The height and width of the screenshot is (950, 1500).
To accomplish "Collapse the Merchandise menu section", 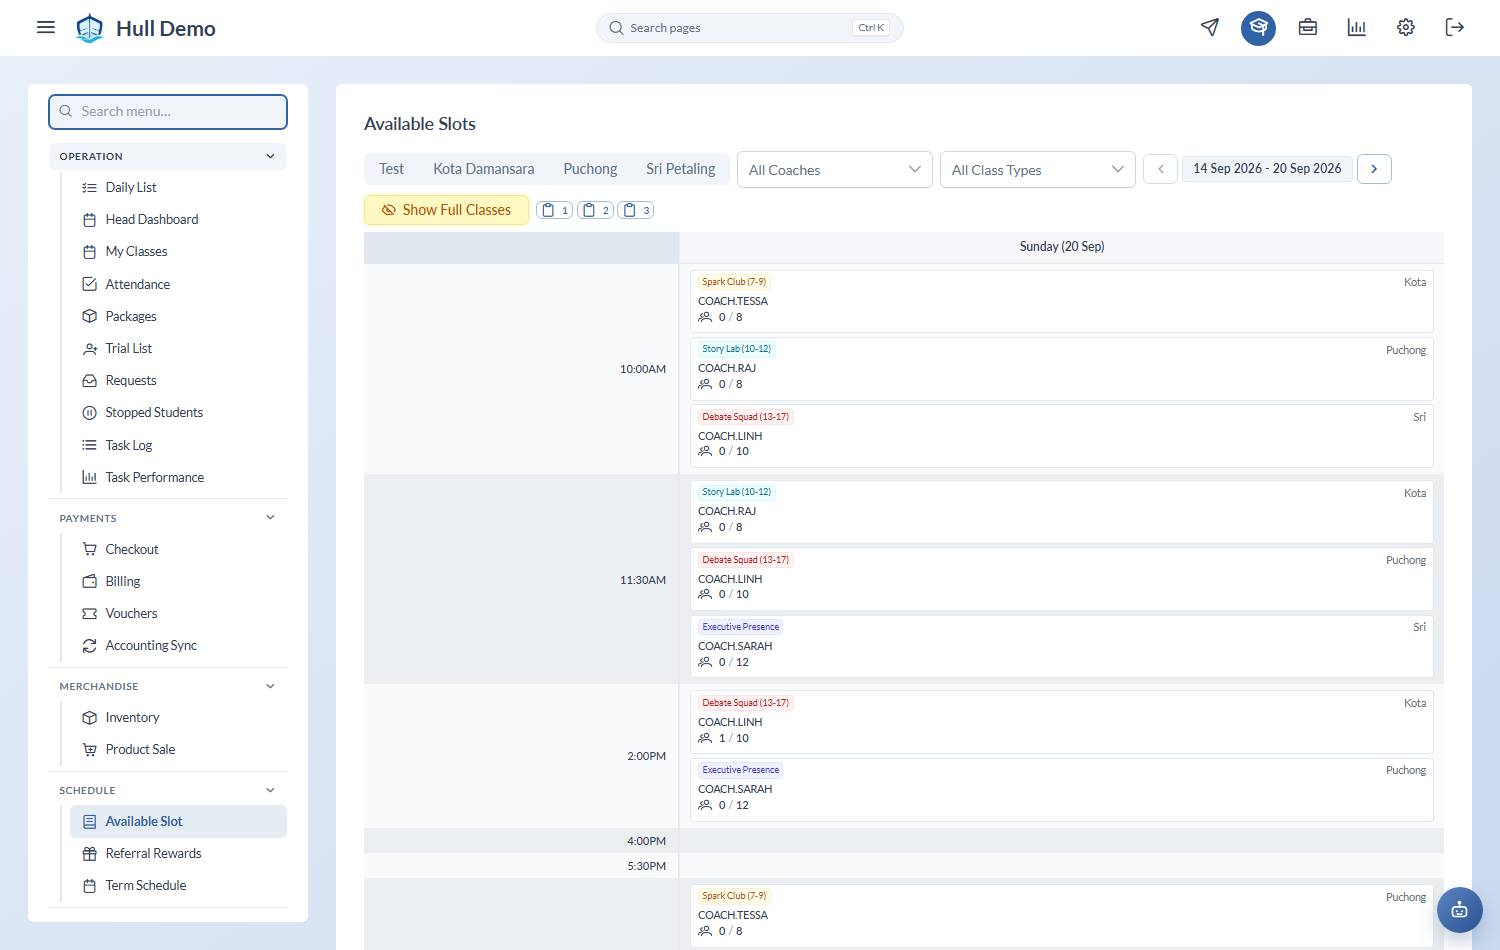I will tap(168, 686).
